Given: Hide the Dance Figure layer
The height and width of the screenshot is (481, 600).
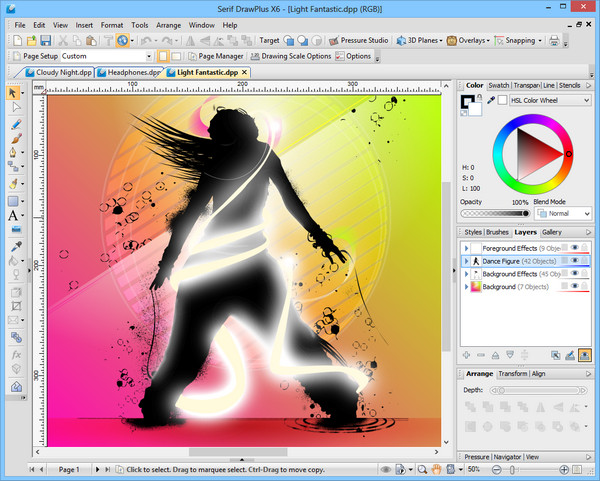Looking at the screenshot, I should [x=574, y=260].
